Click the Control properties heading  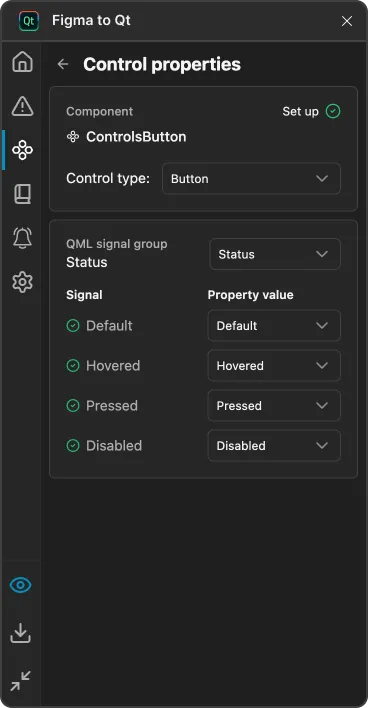162,65
